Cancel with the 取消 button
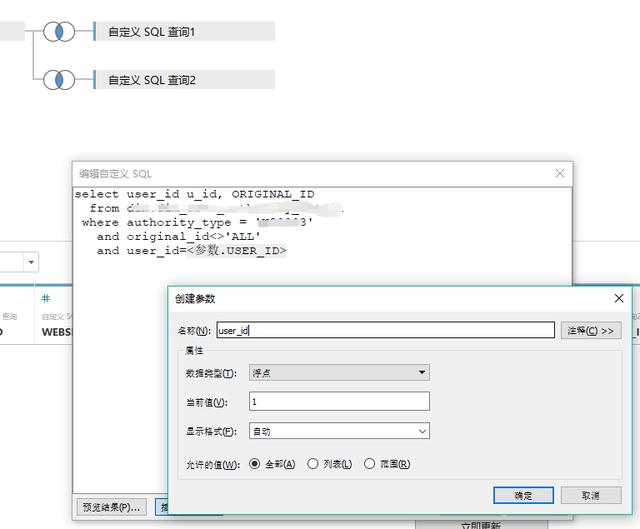640x529 pixels. click(591, 496)
